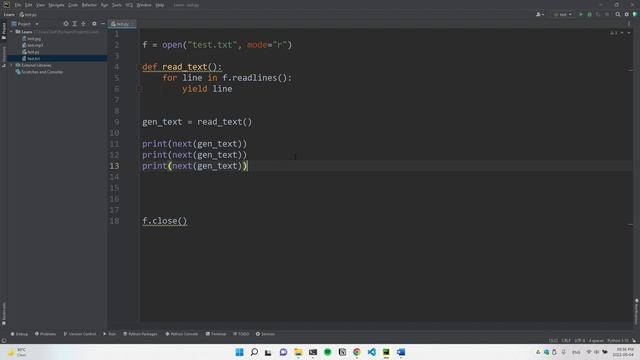The width and height of the screenshot is (640, 360).
Task: Click next-problem down arrow in inspections widget
Action: (629, 33)
